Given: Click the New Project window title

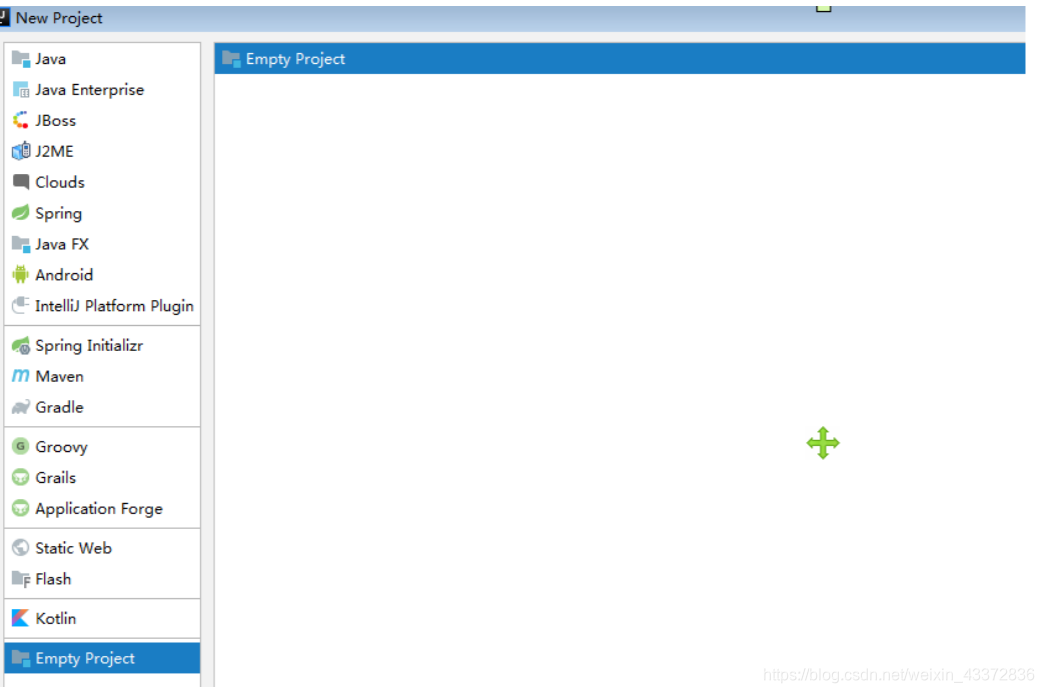Looking at the screenshot, I should click(59, 18).
